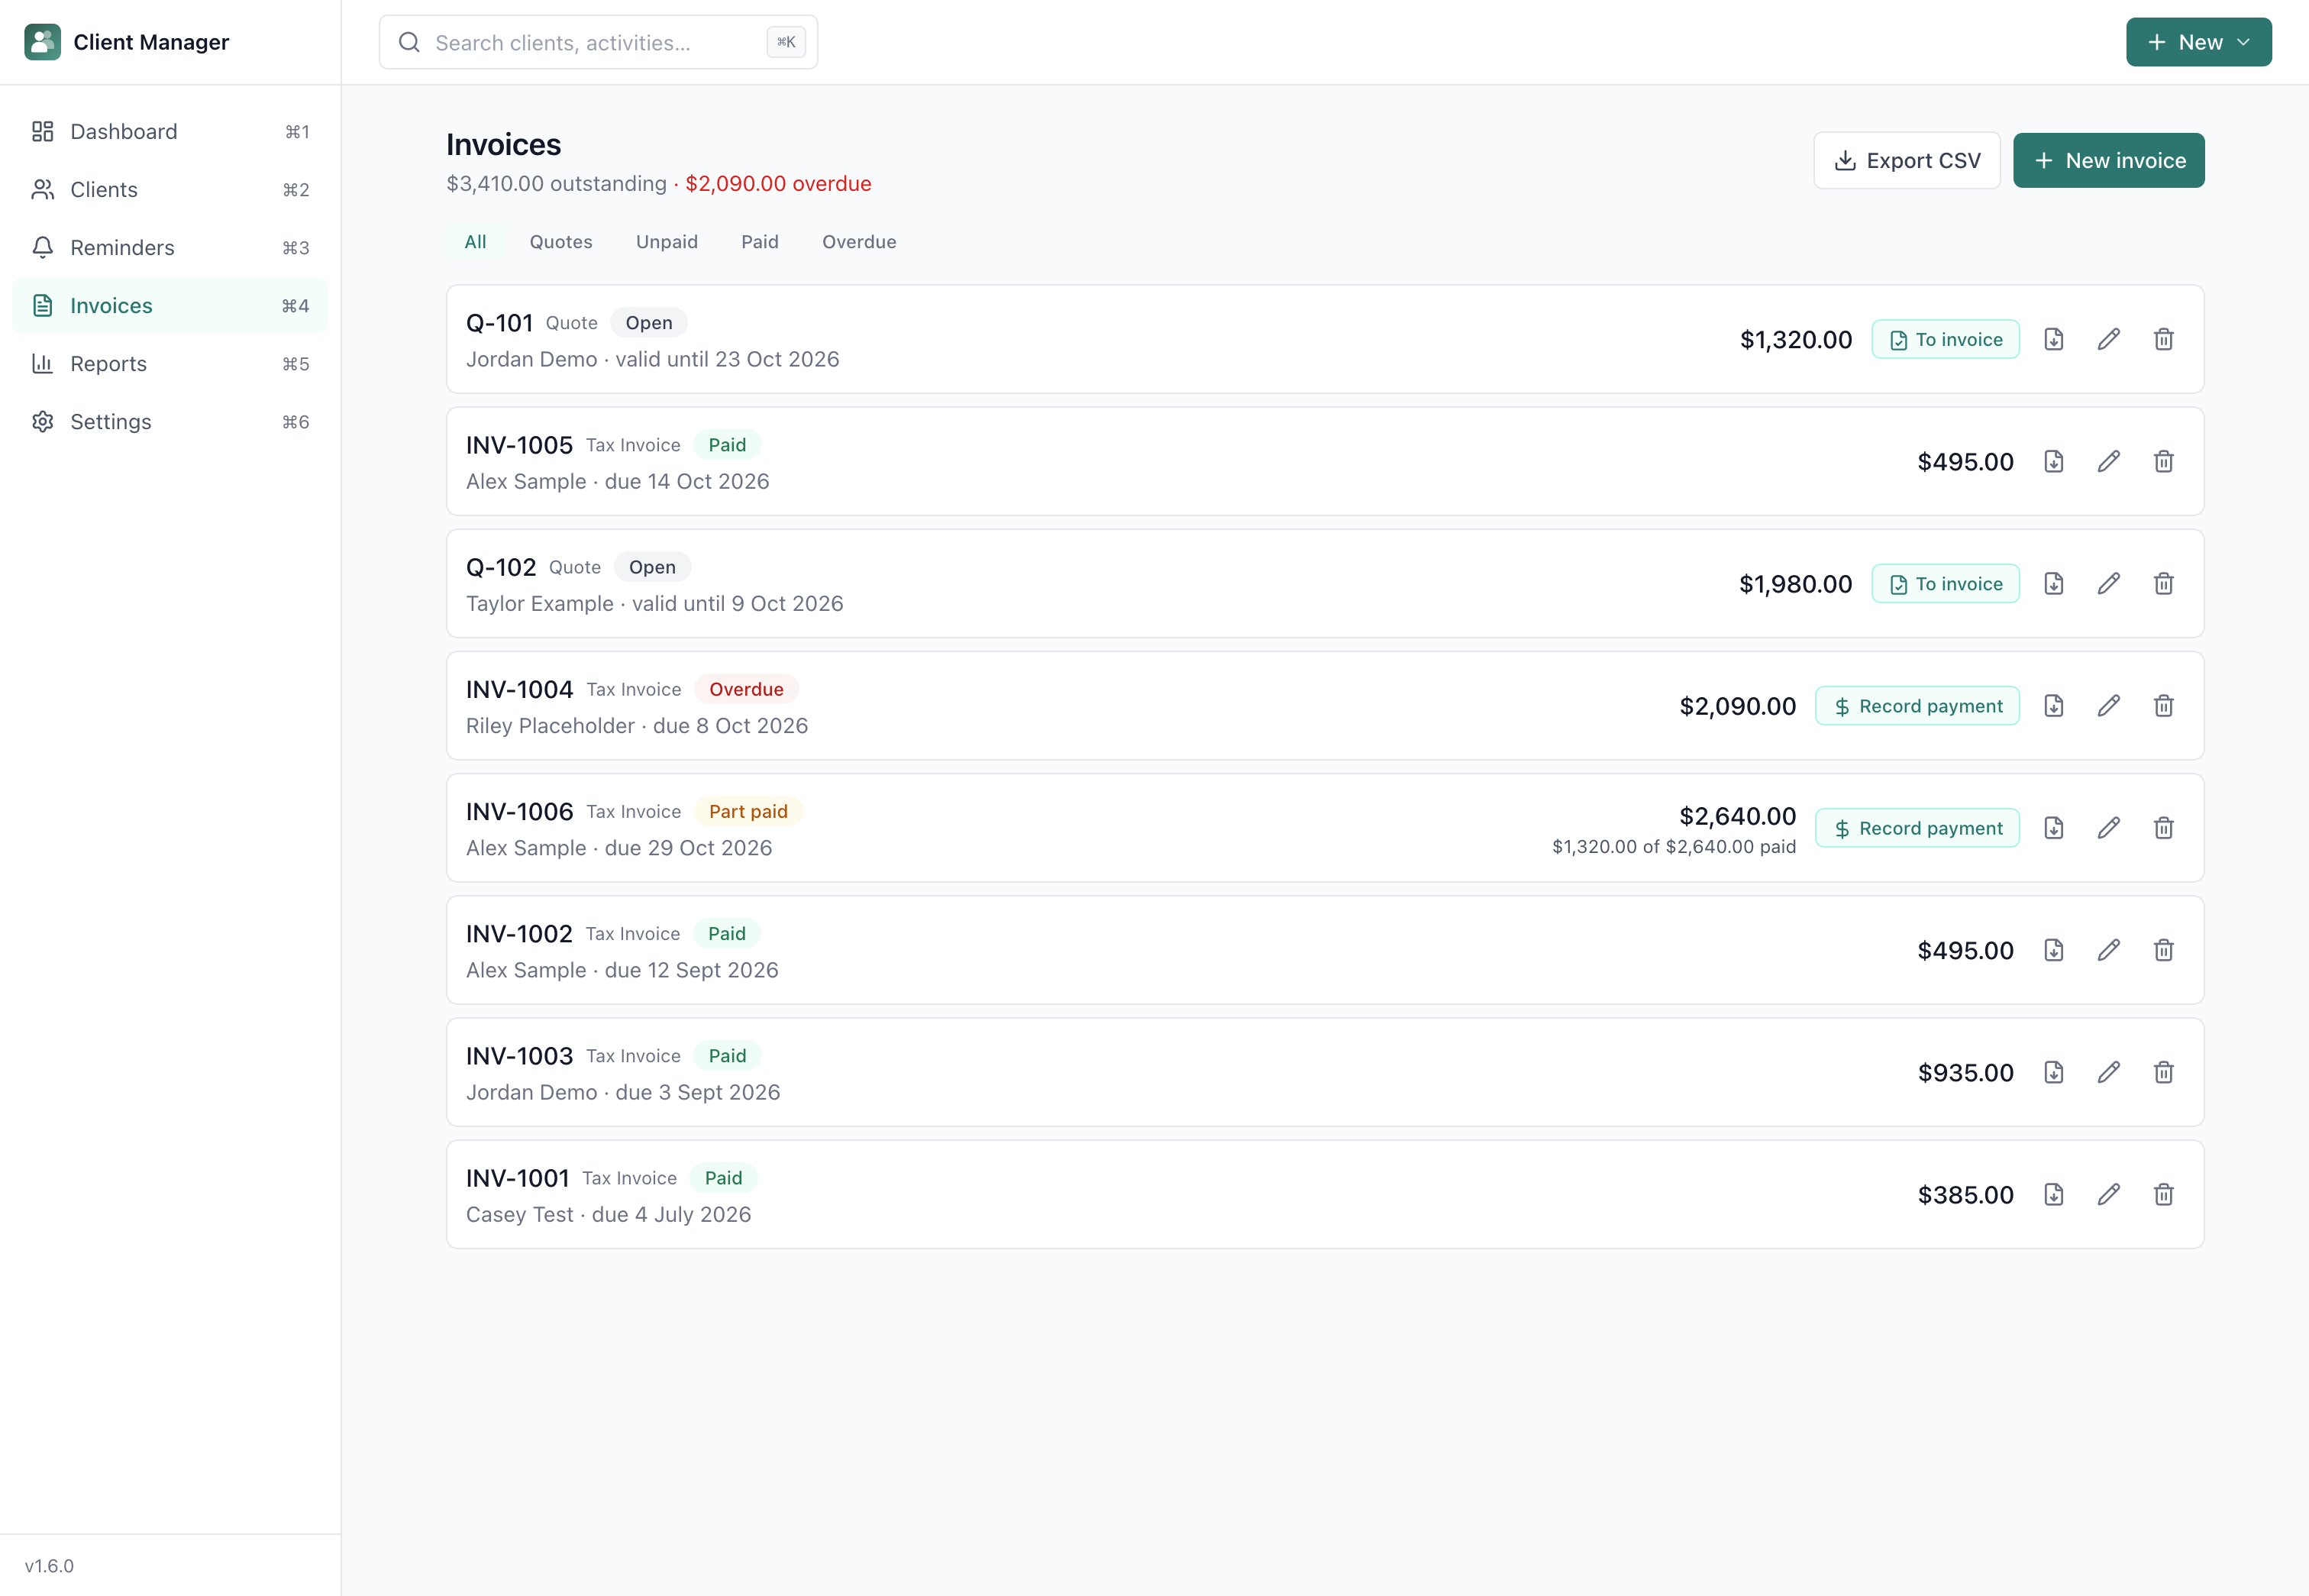Download invoice INV-1004 document
Viewport: 2309px width, 1596px height.
pyautogui.click(x=2053, y=706)
